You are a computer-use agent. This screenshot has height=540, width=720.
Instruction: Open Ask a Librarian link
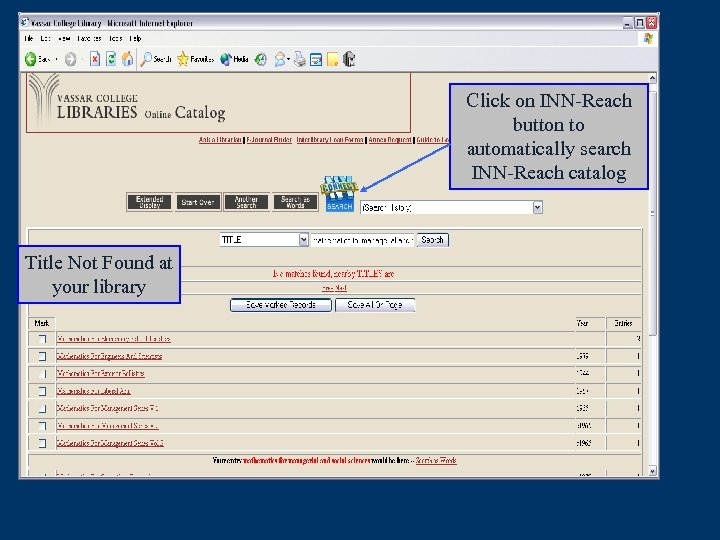click(x=220, y=140)
